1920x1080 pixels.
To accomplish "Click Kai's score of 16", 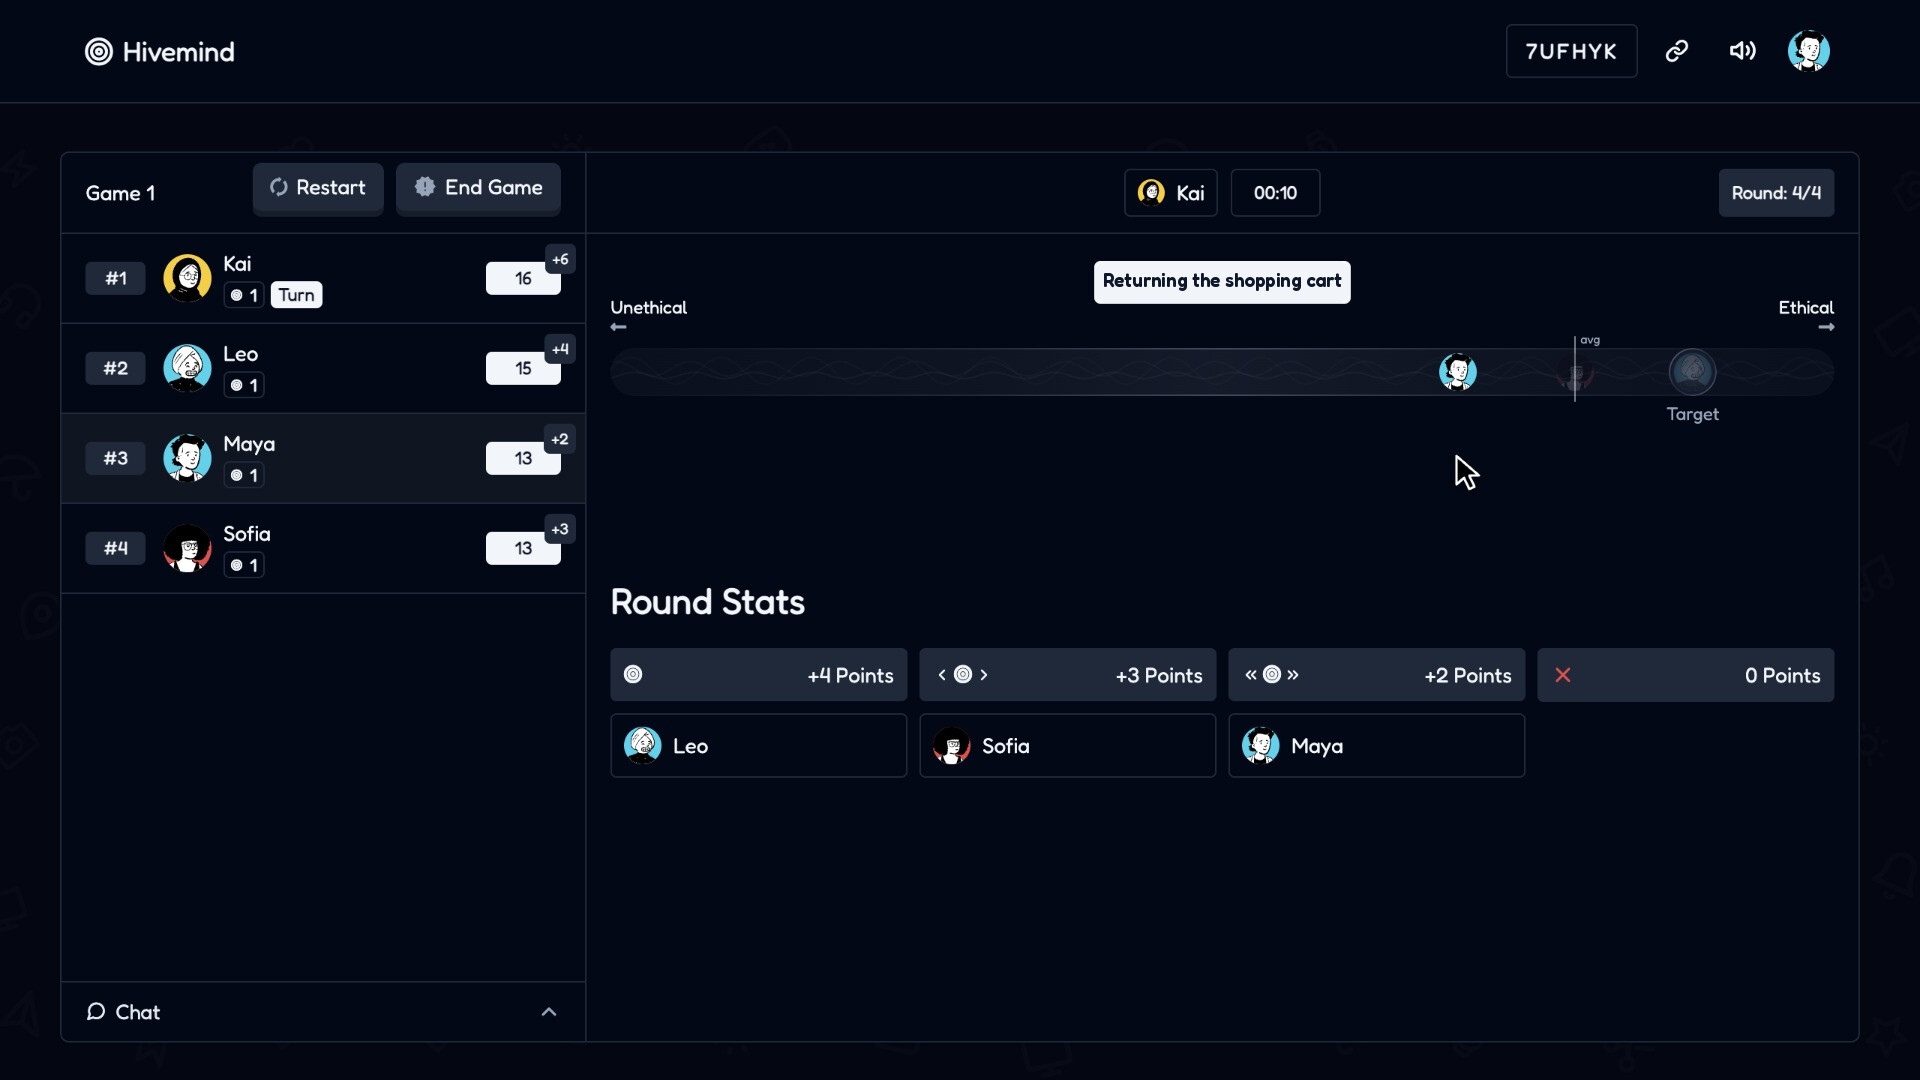I will tap(523, 279).
